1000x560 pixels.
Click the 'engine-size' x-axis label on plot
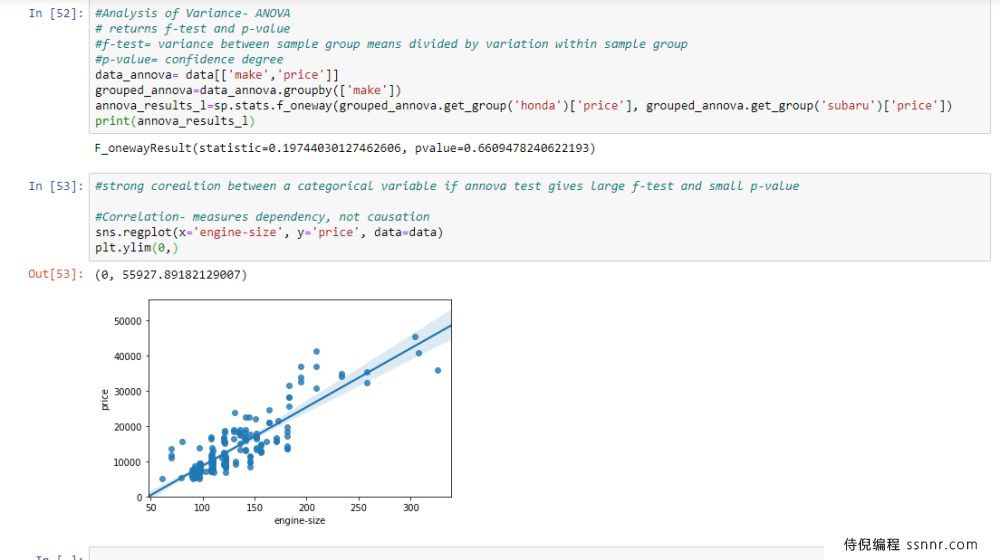(x=300, y=520)
